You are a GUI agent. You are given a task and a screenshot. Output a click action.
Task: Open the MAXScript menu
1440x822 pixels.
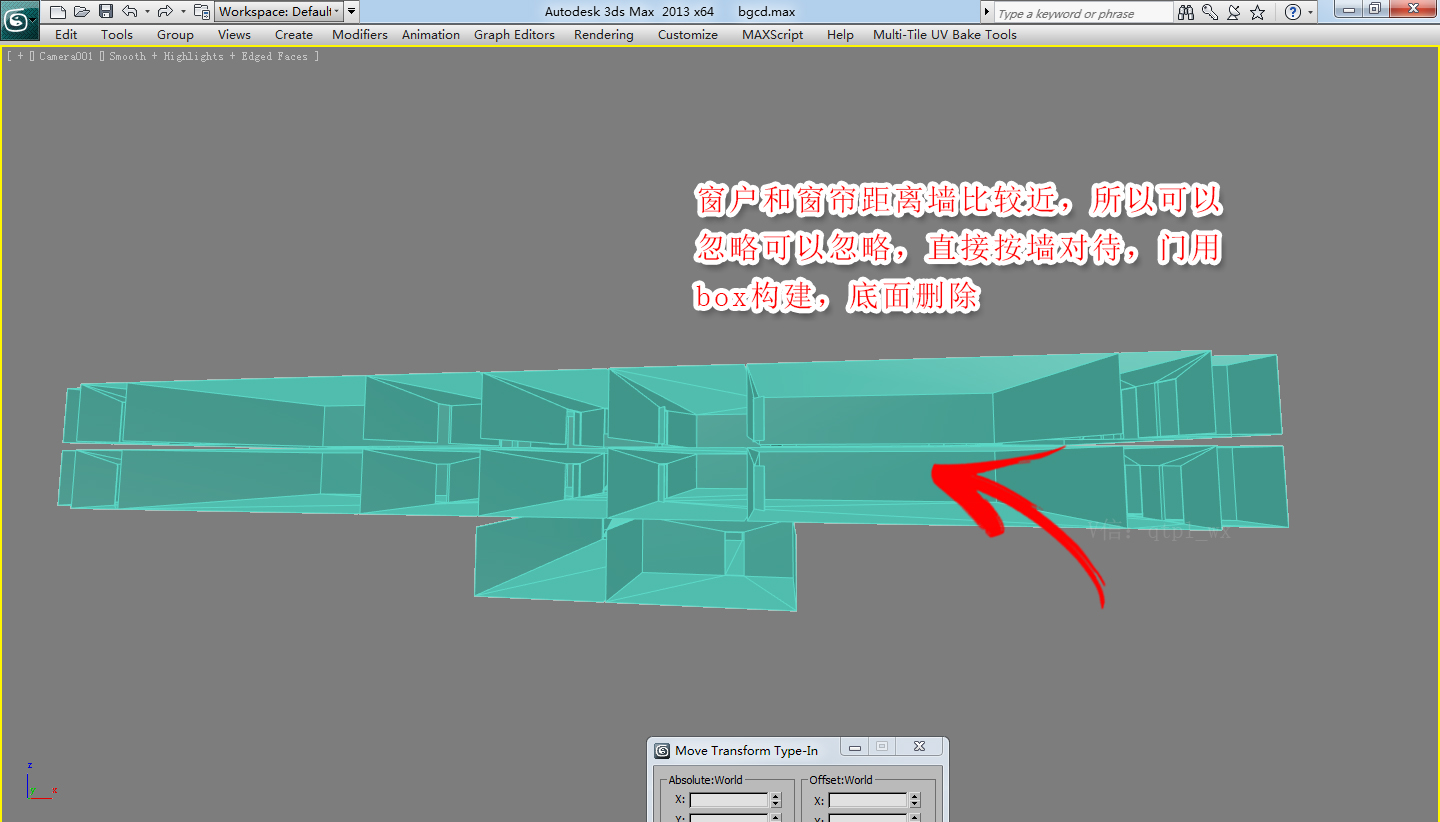773,34
